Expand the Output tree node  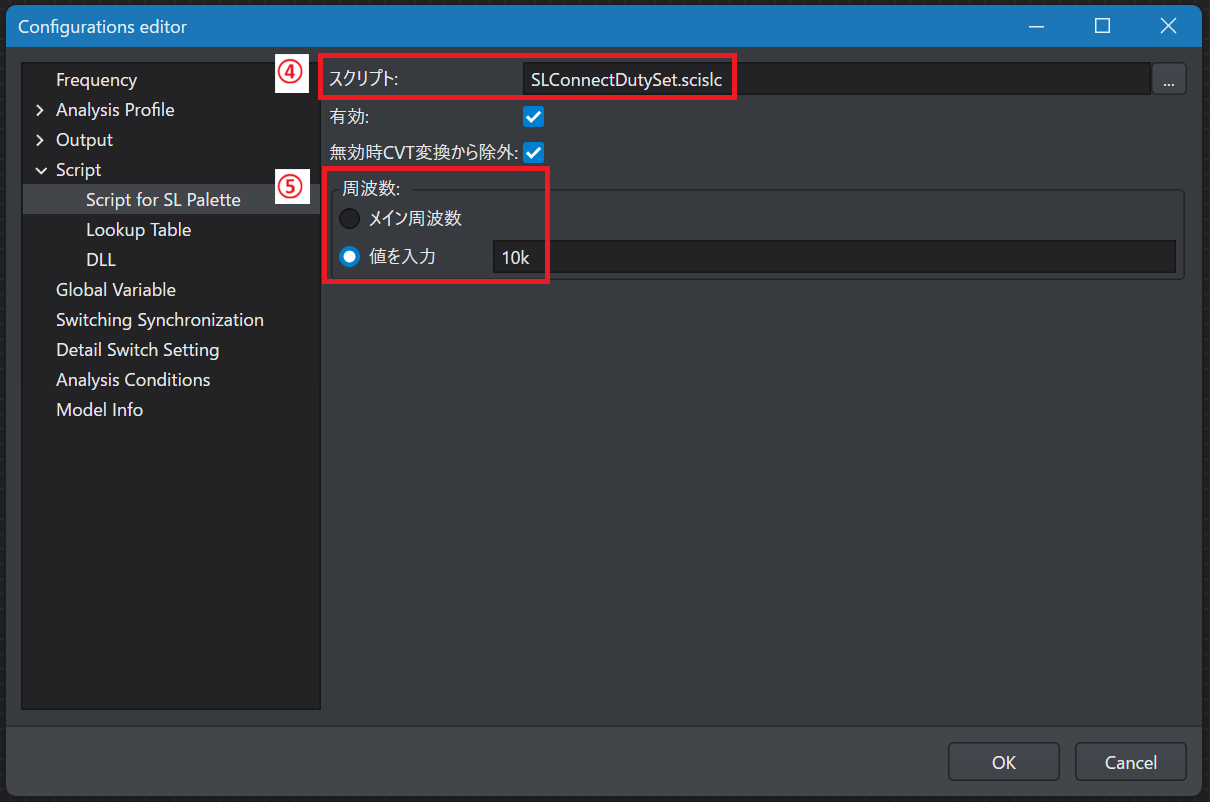pos(40,140)
